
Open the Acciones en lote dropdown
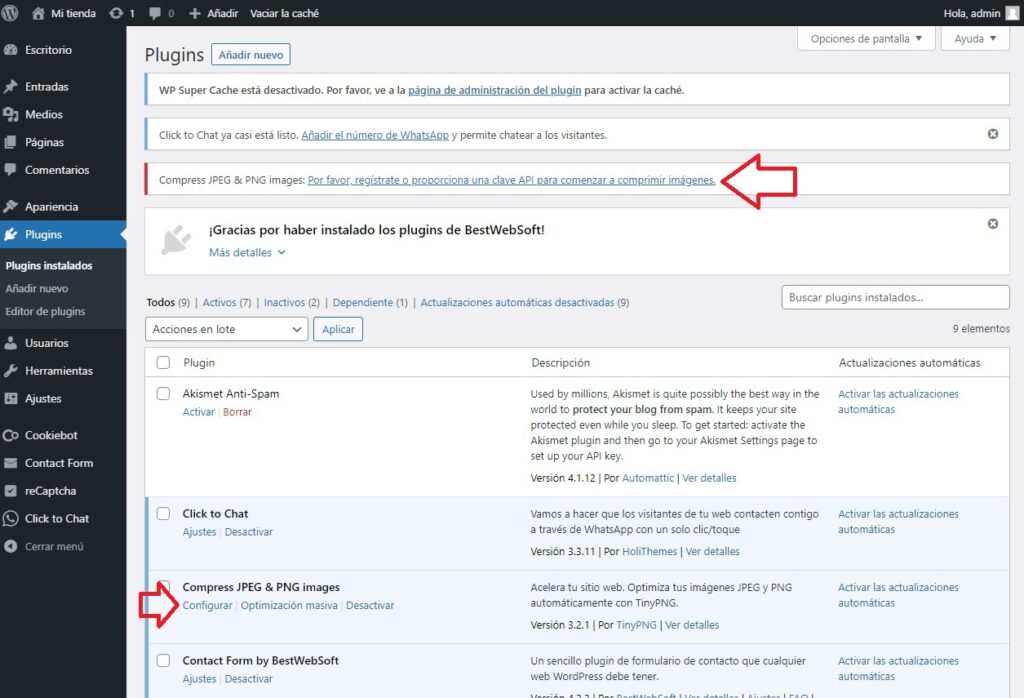(x=227, y=329)
